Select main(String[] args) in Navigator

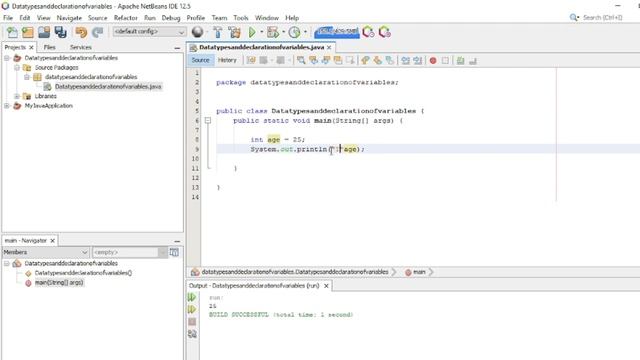coord(59,282)
